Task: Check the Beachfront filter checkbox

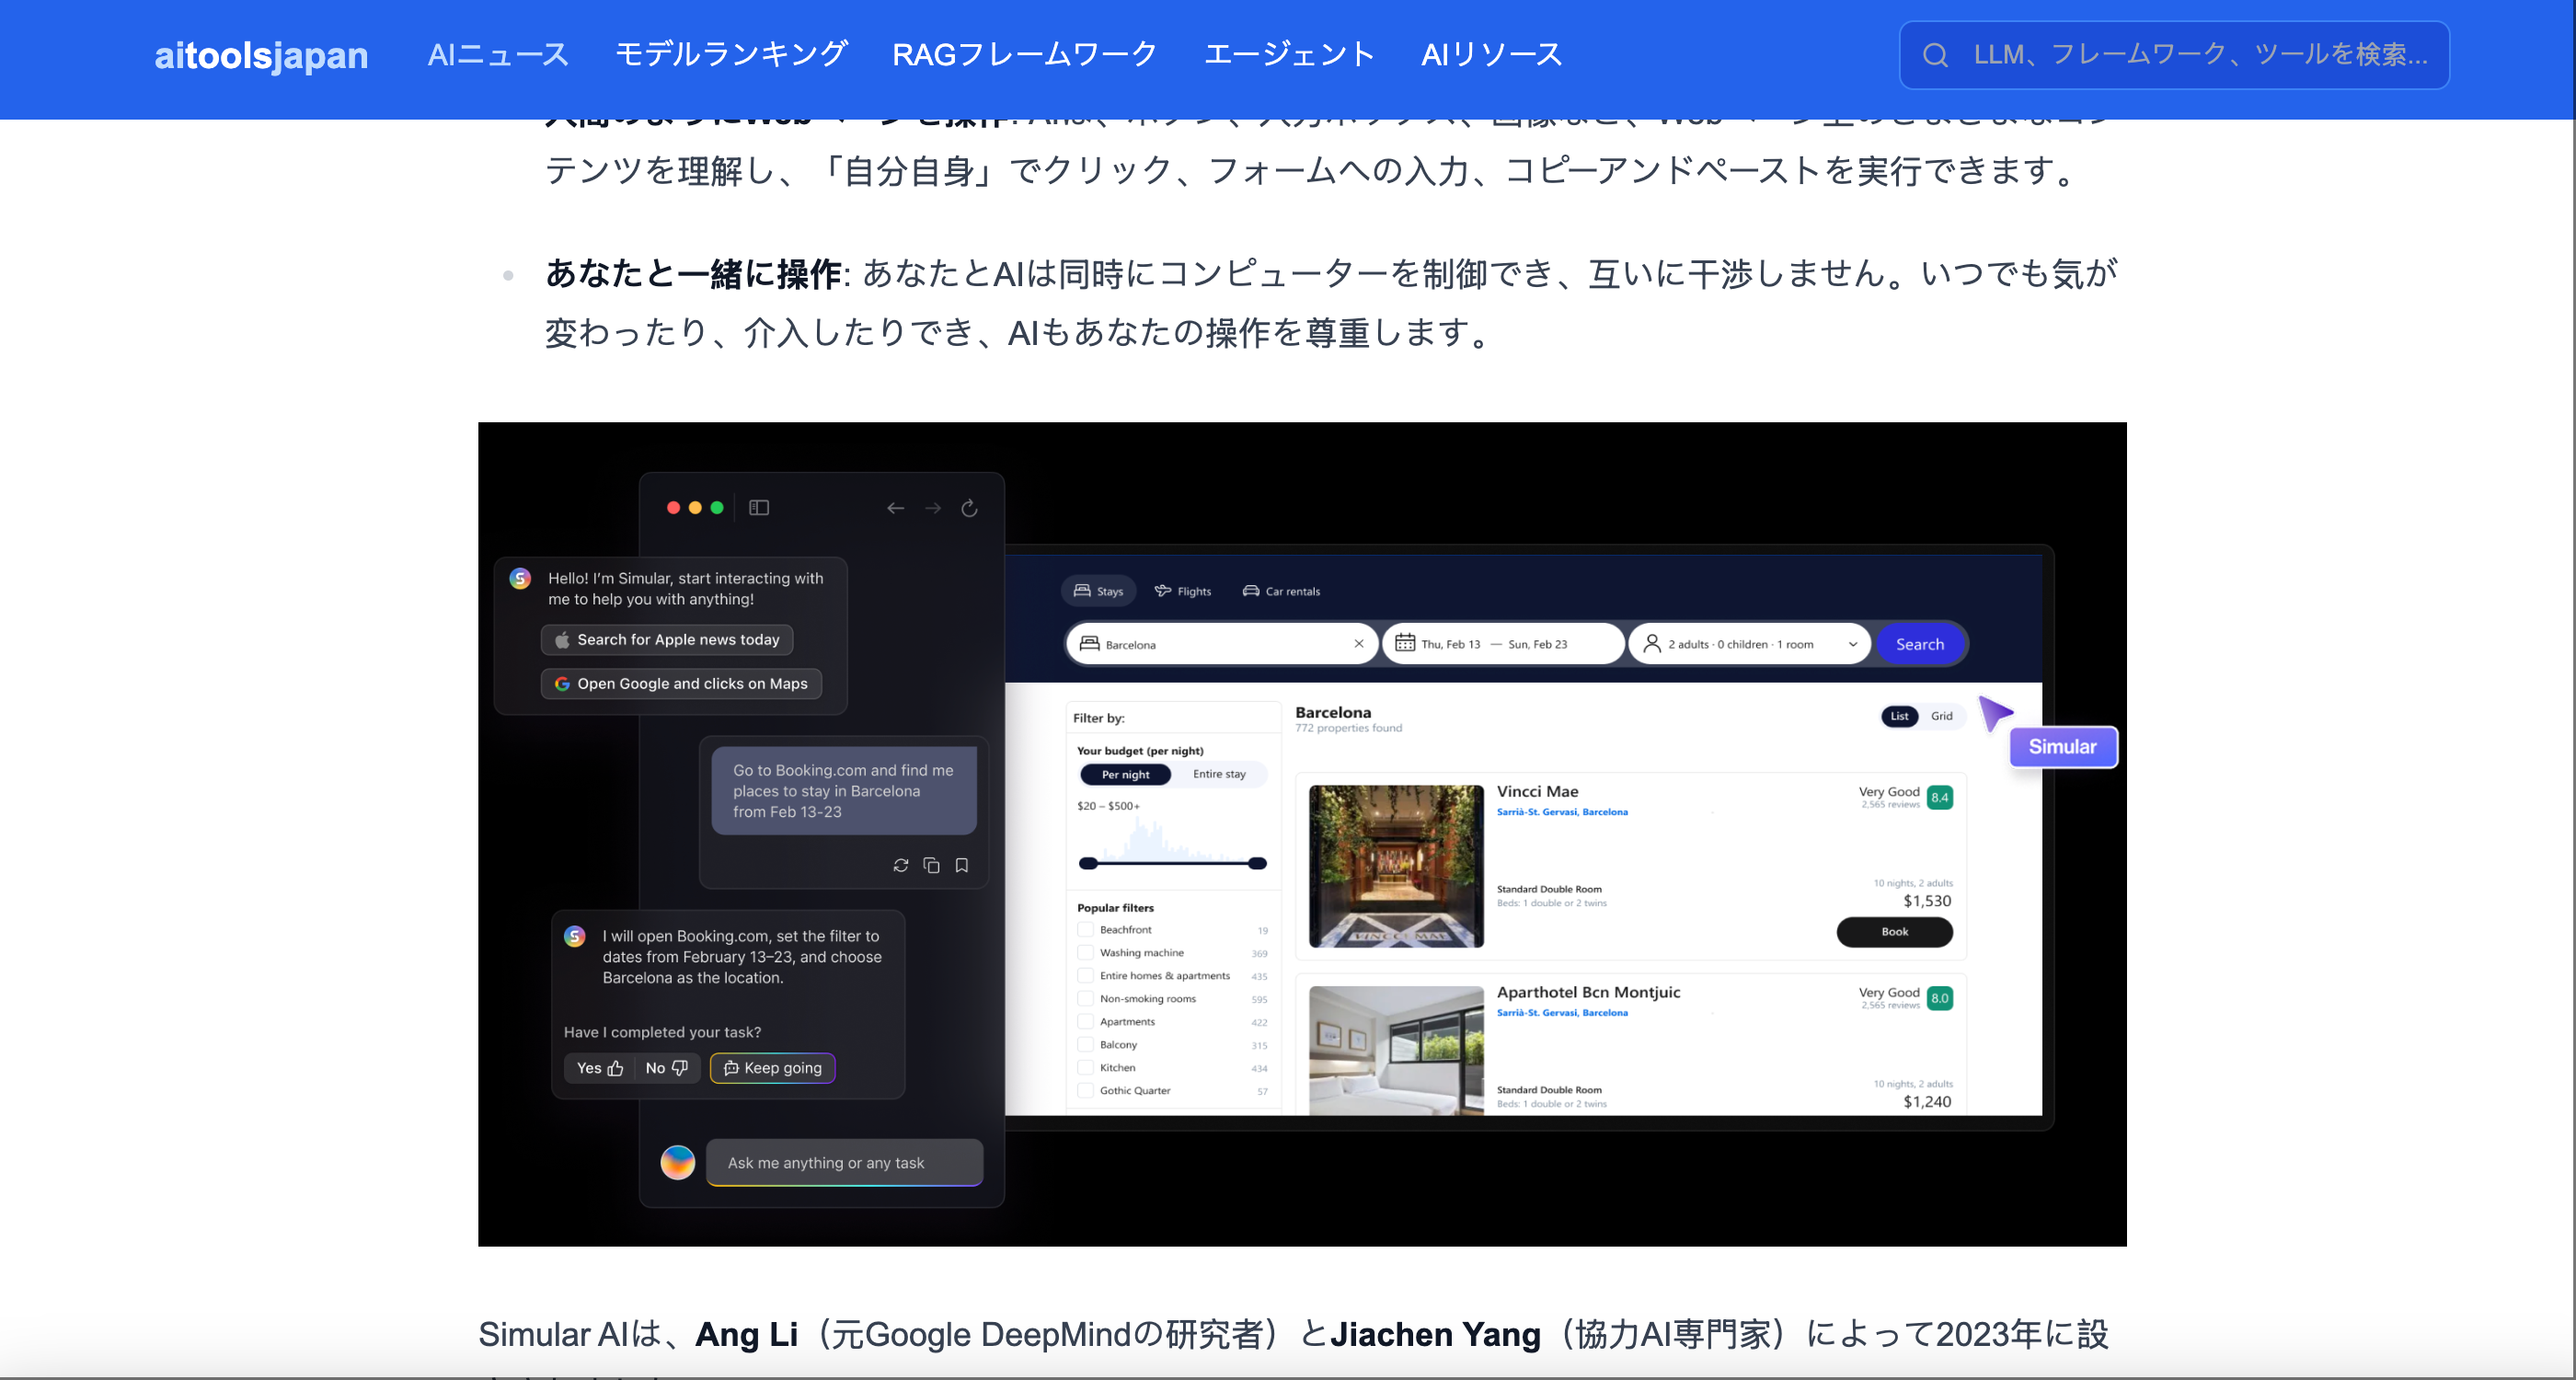Action: click(1085, 929)
